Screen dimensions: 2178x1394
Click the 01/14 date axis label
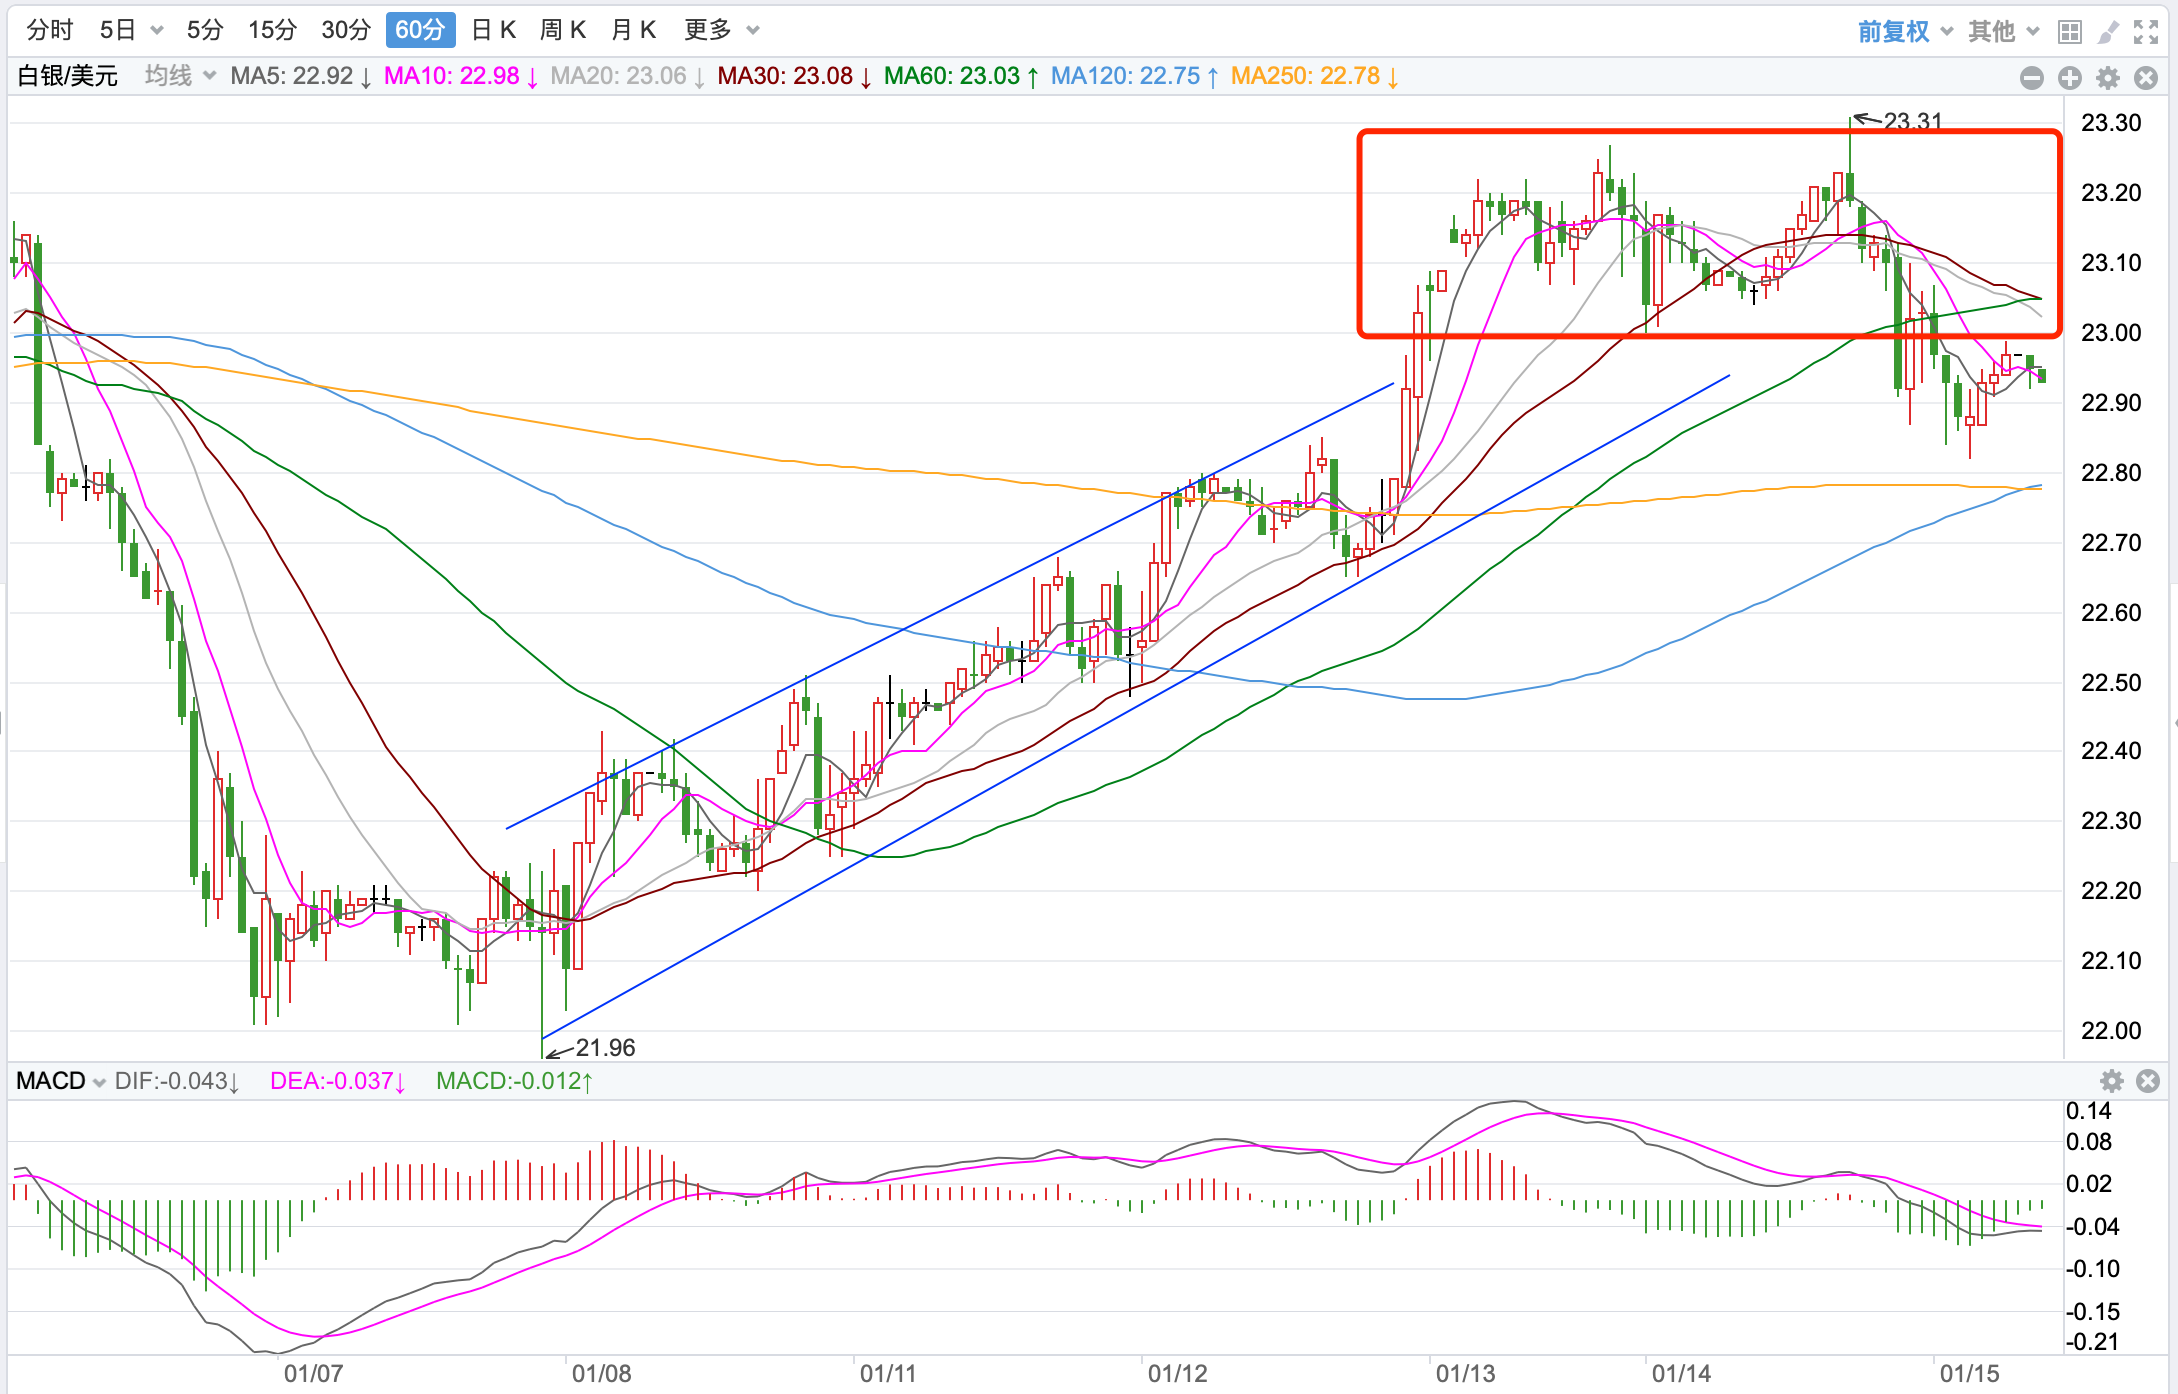[1681, 1374]
